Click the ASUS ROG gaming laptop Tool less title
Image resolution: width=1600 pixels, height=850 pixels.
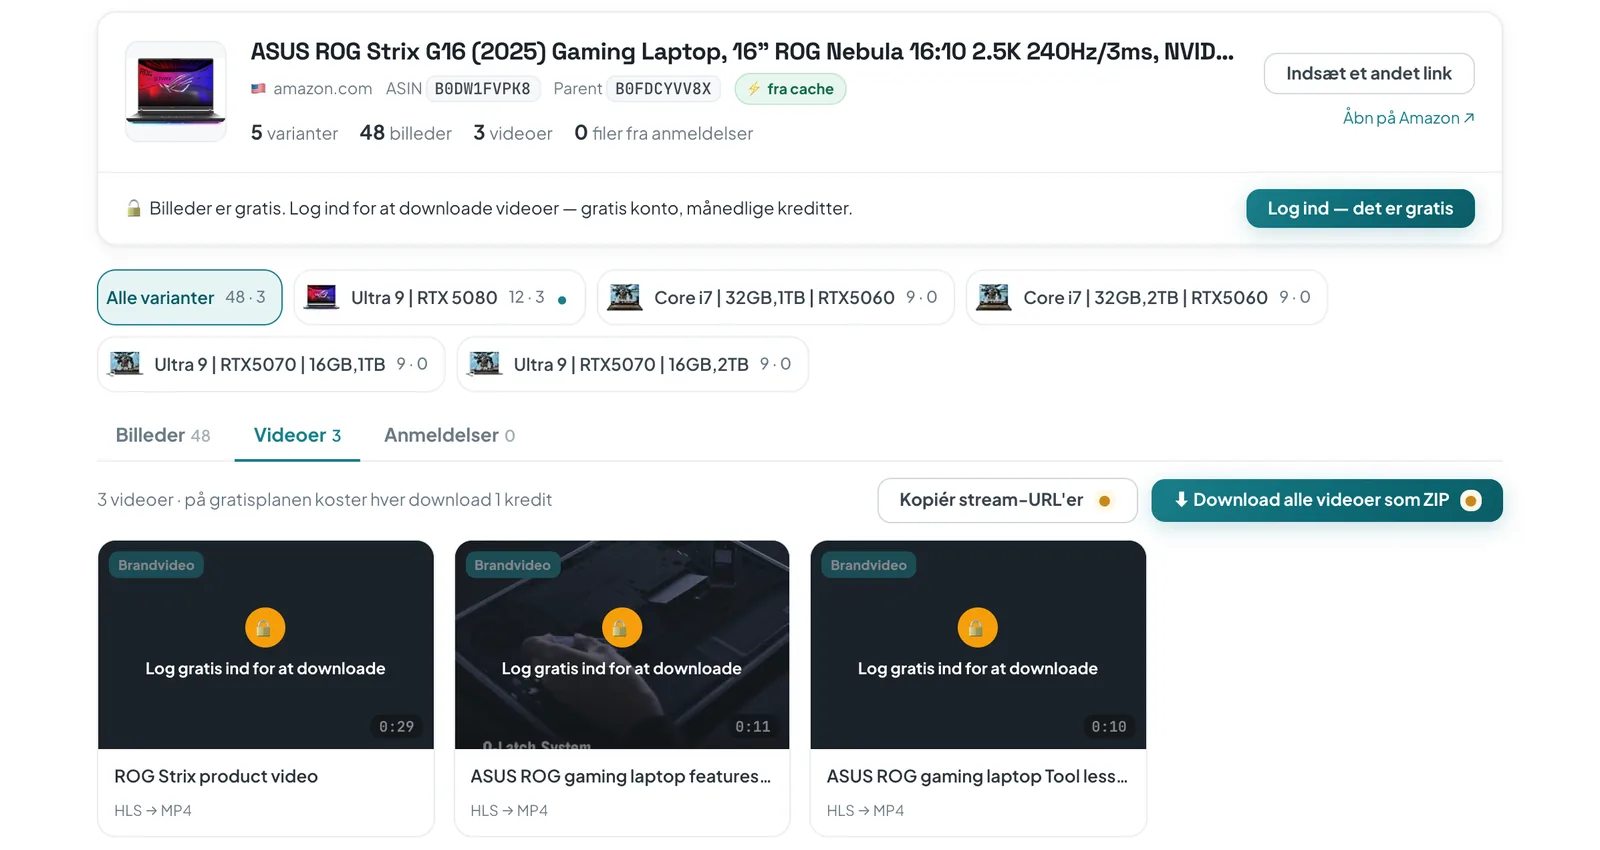[977, 776]
